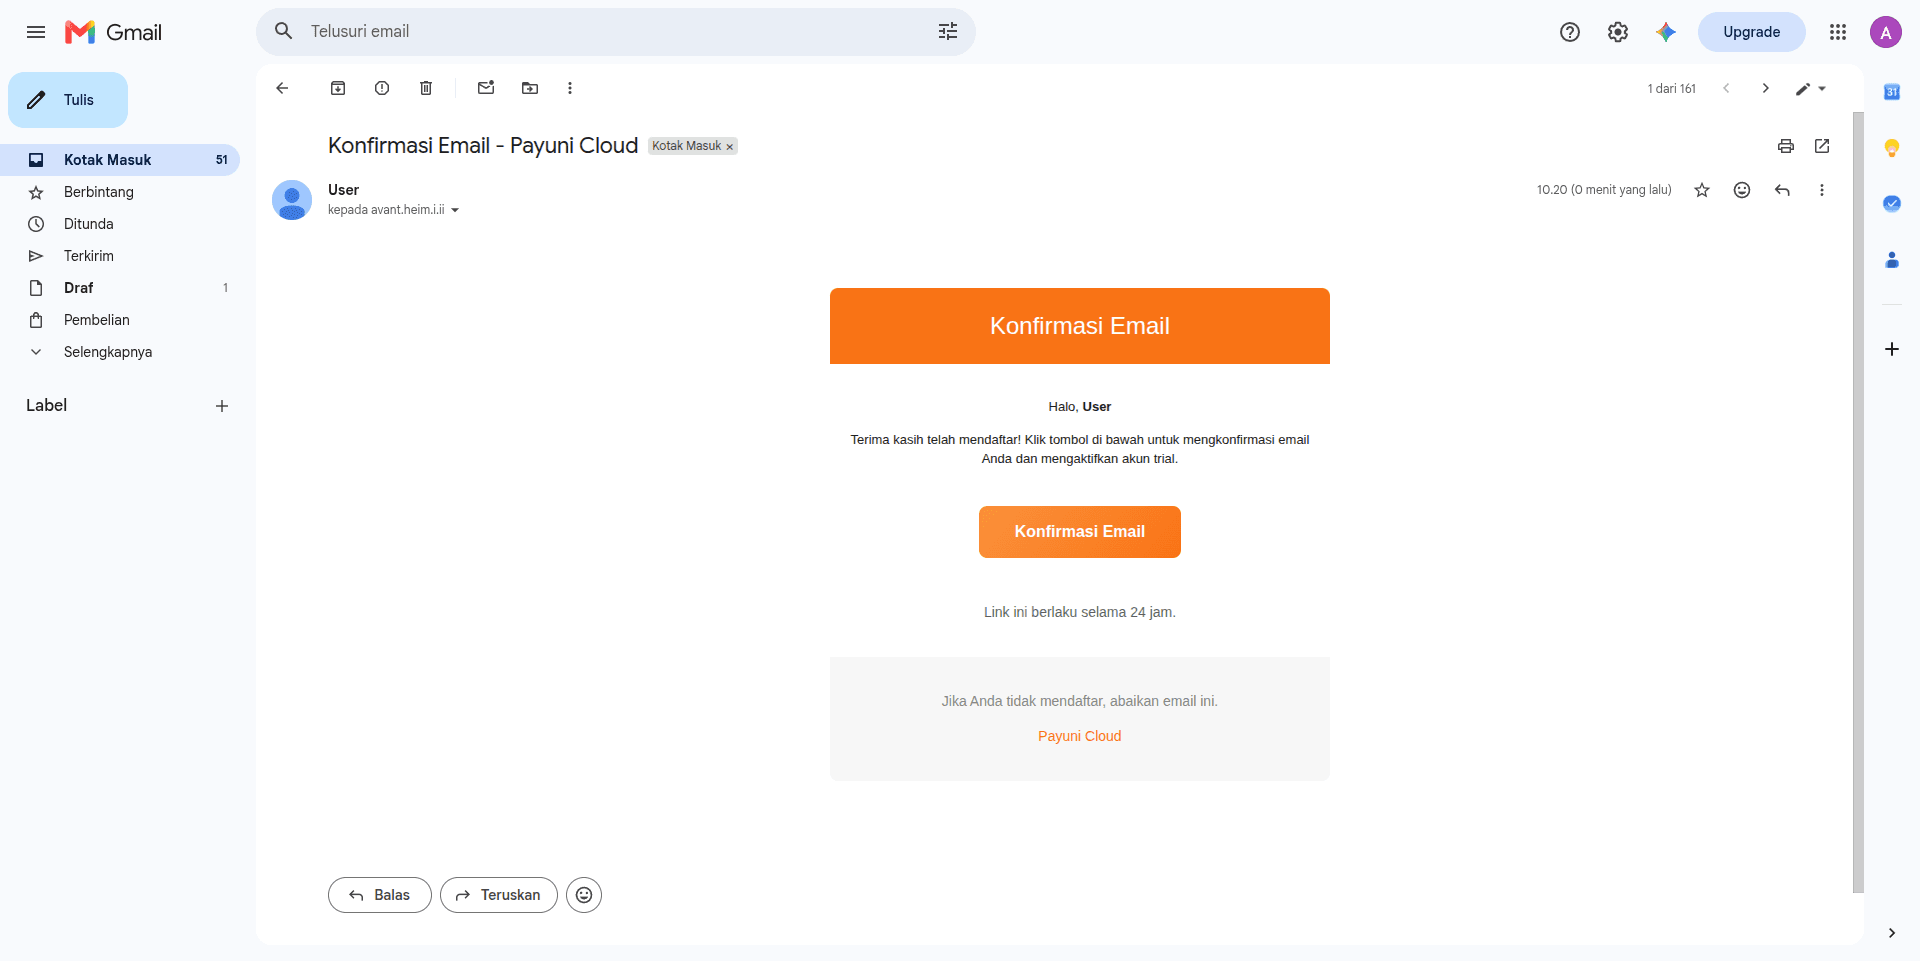The width and height of the screenshot is (1920, 961).
Task: Click the Balas reply button
Action: click(380, 895)
